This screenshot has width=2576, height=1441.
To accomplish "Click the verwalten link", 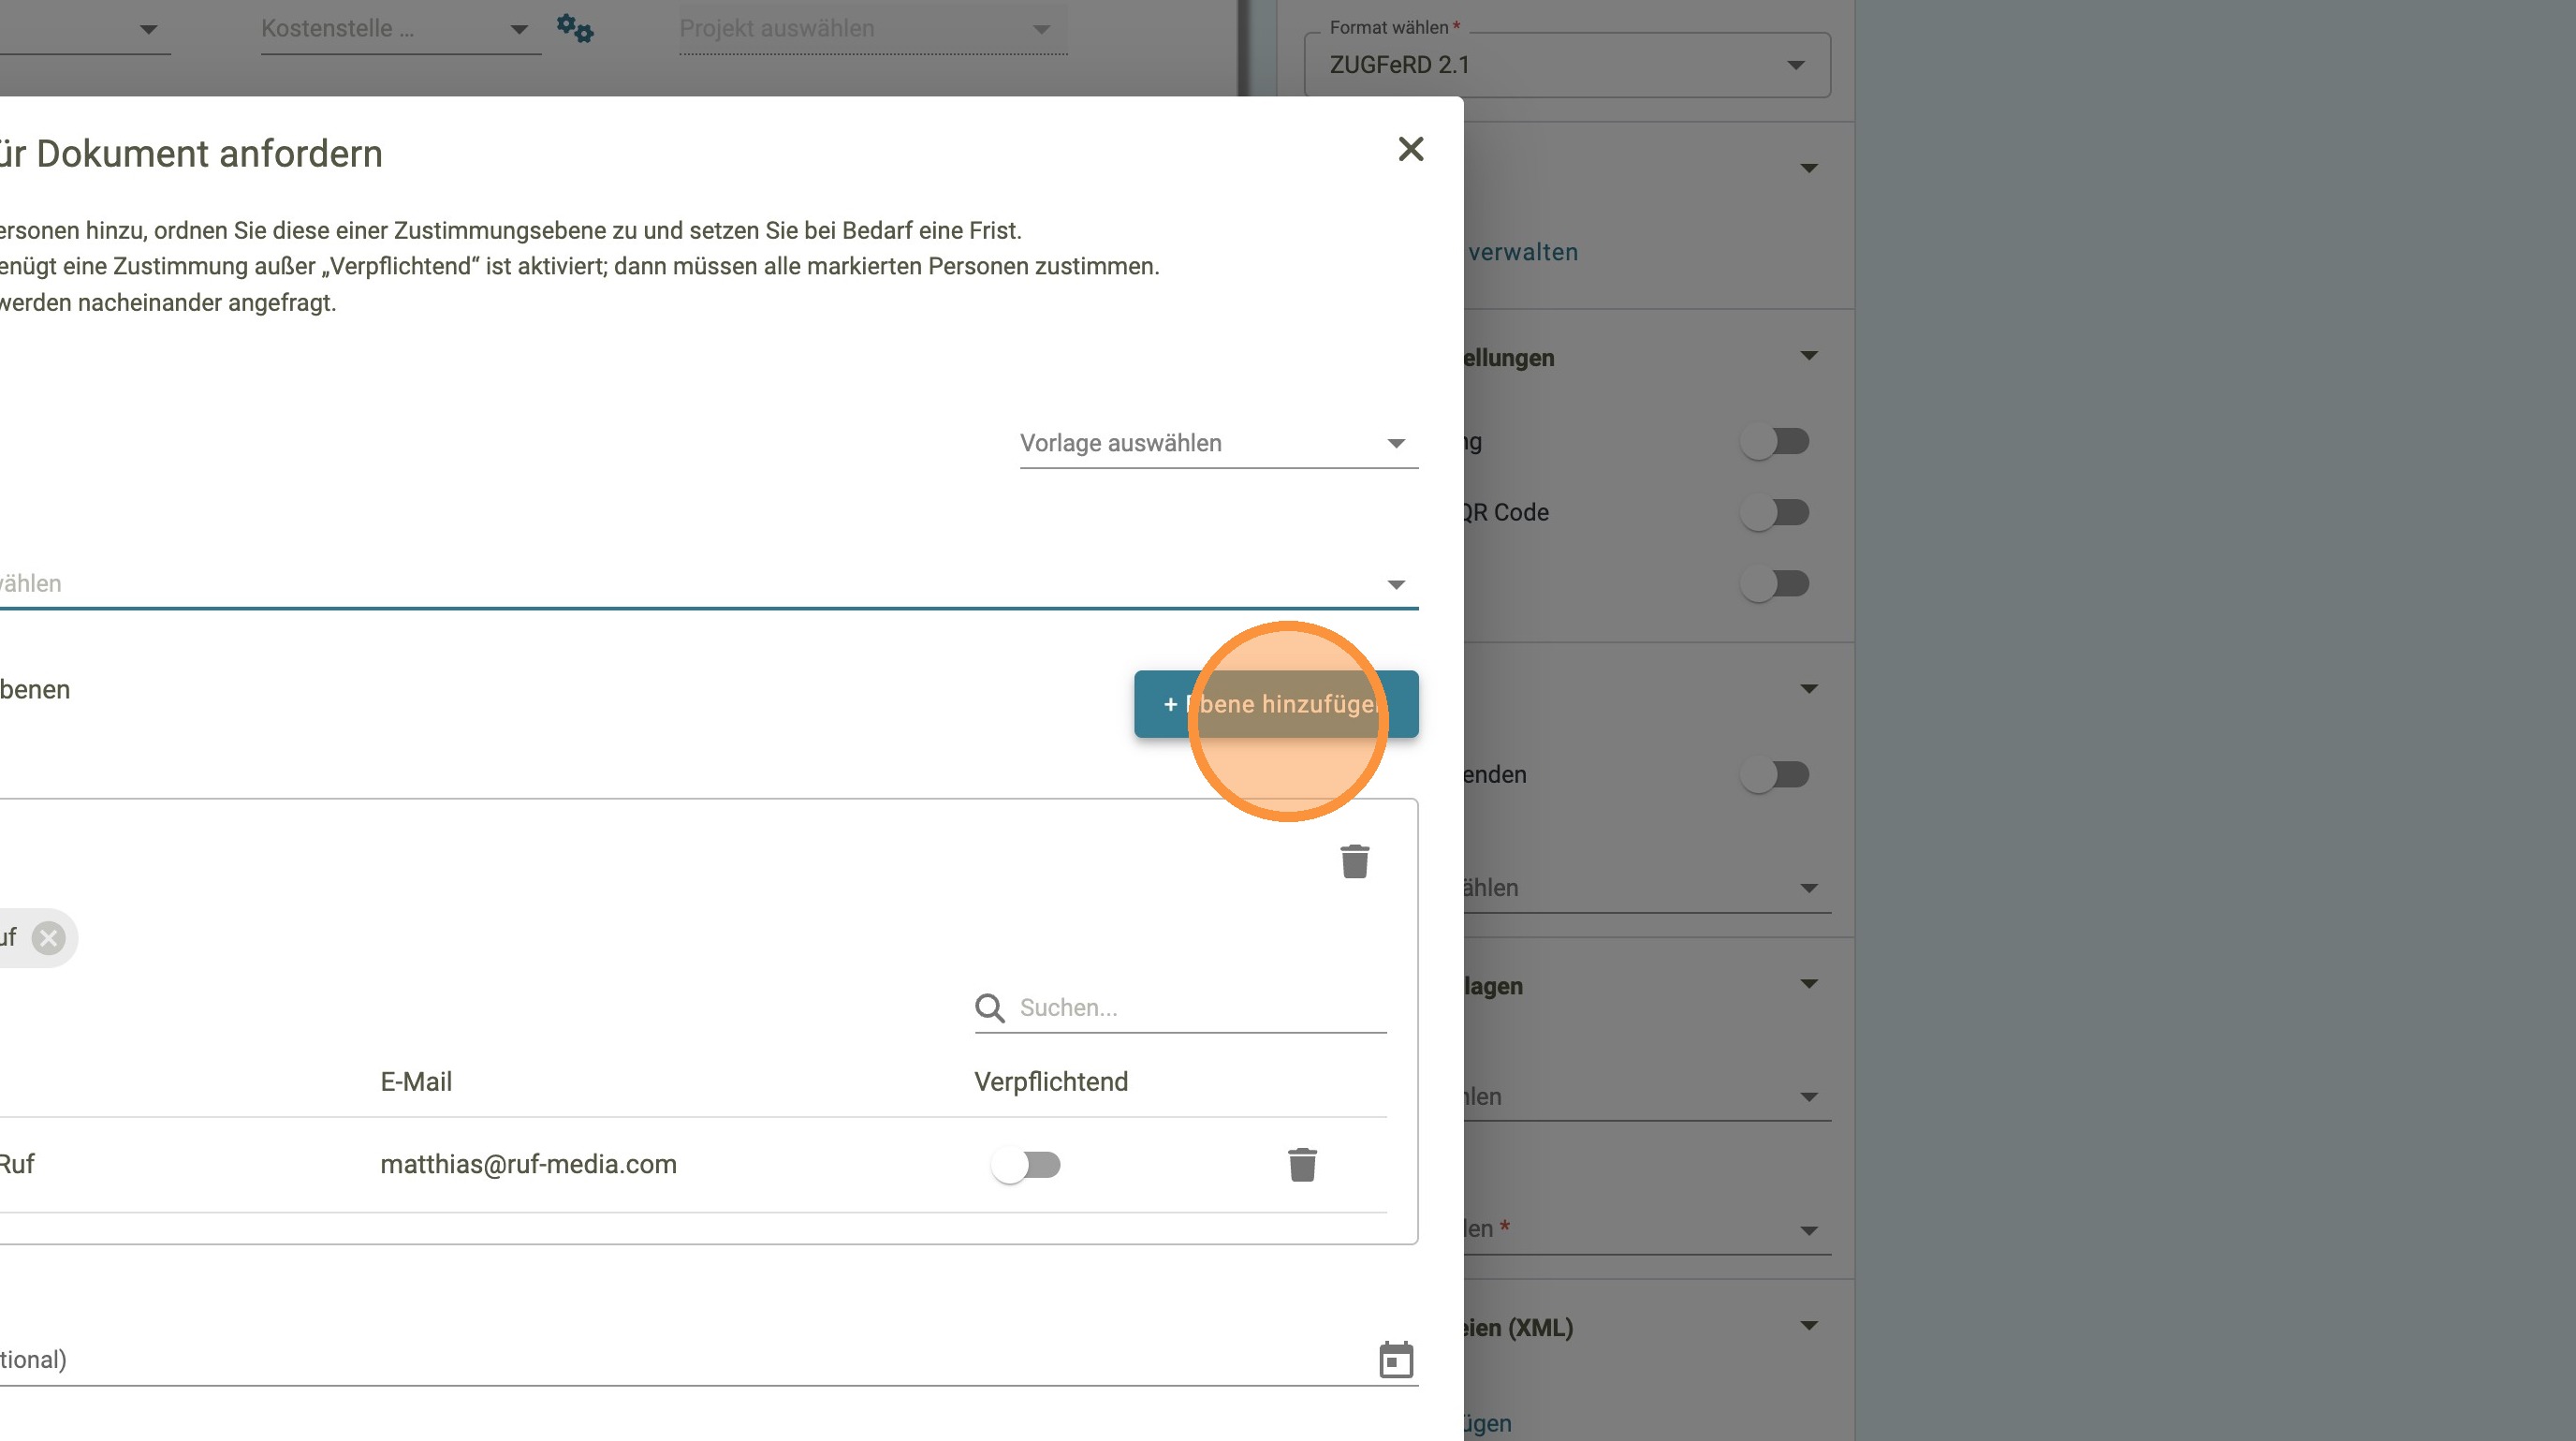I will [x=1522, y=252].
